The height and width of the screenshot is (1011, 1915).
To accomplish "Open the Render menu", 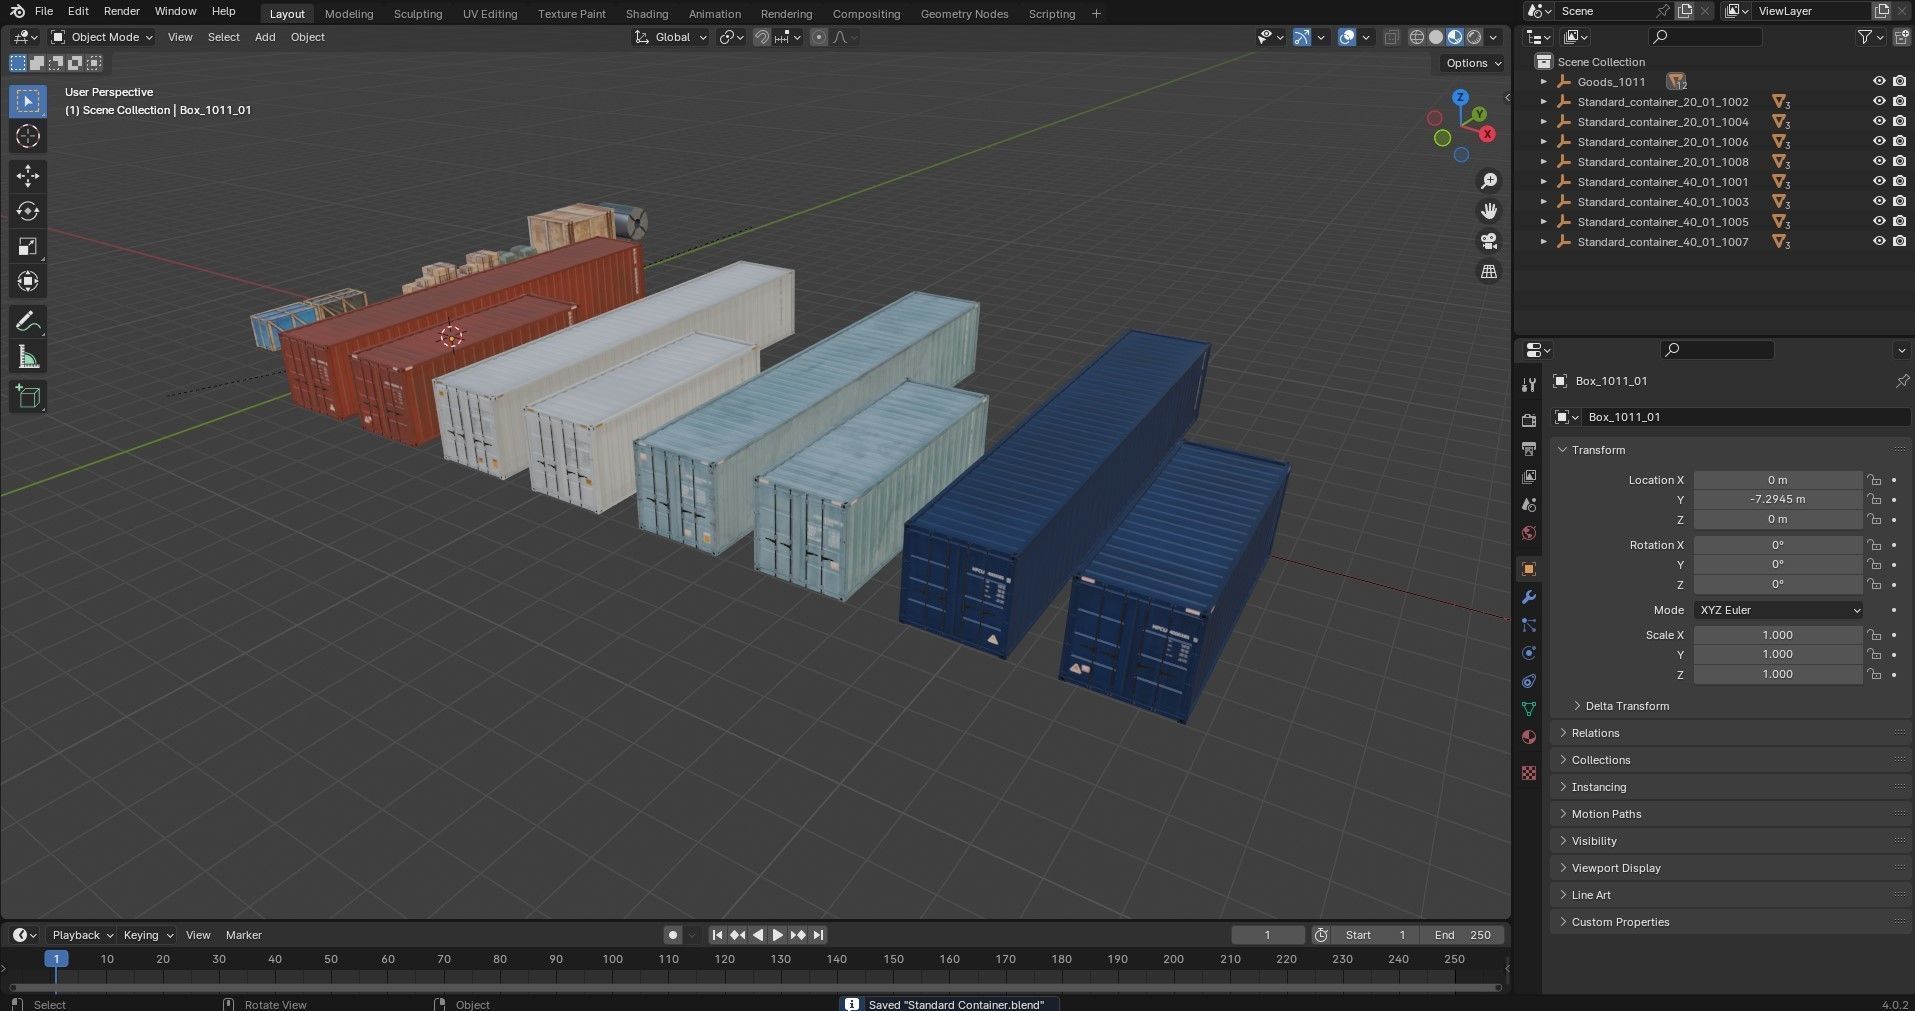I will [122, 11].
